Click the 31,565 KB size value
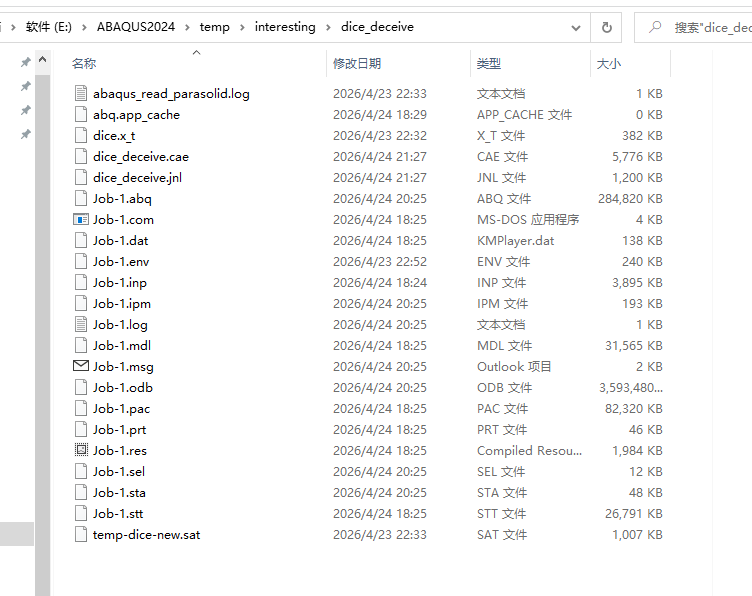Viewport: 752px width, 596px height. pos(634,346)
